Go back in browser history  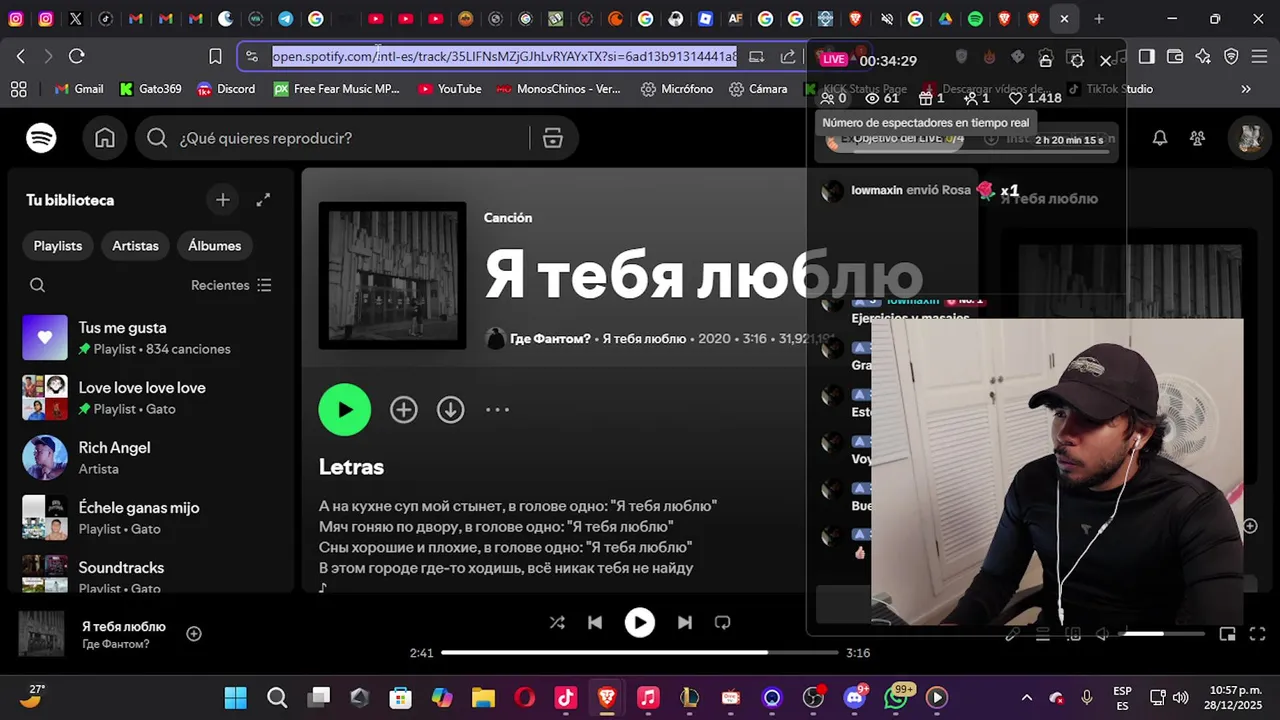21,57
